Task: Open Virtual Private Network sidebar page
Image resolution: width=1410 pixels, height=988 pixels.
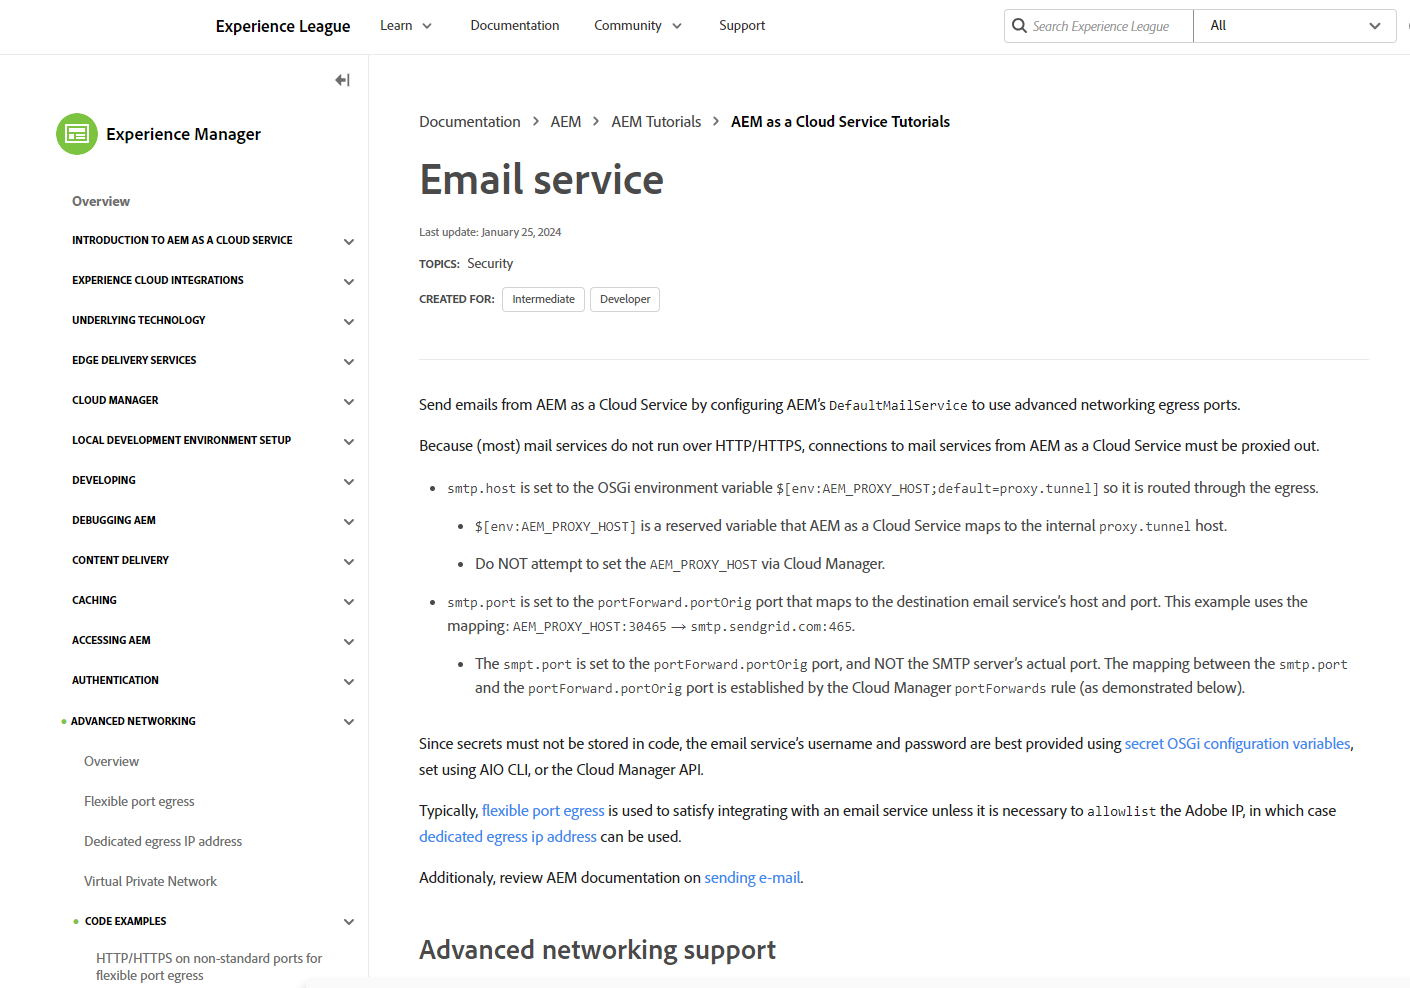Action: point(150,881)
